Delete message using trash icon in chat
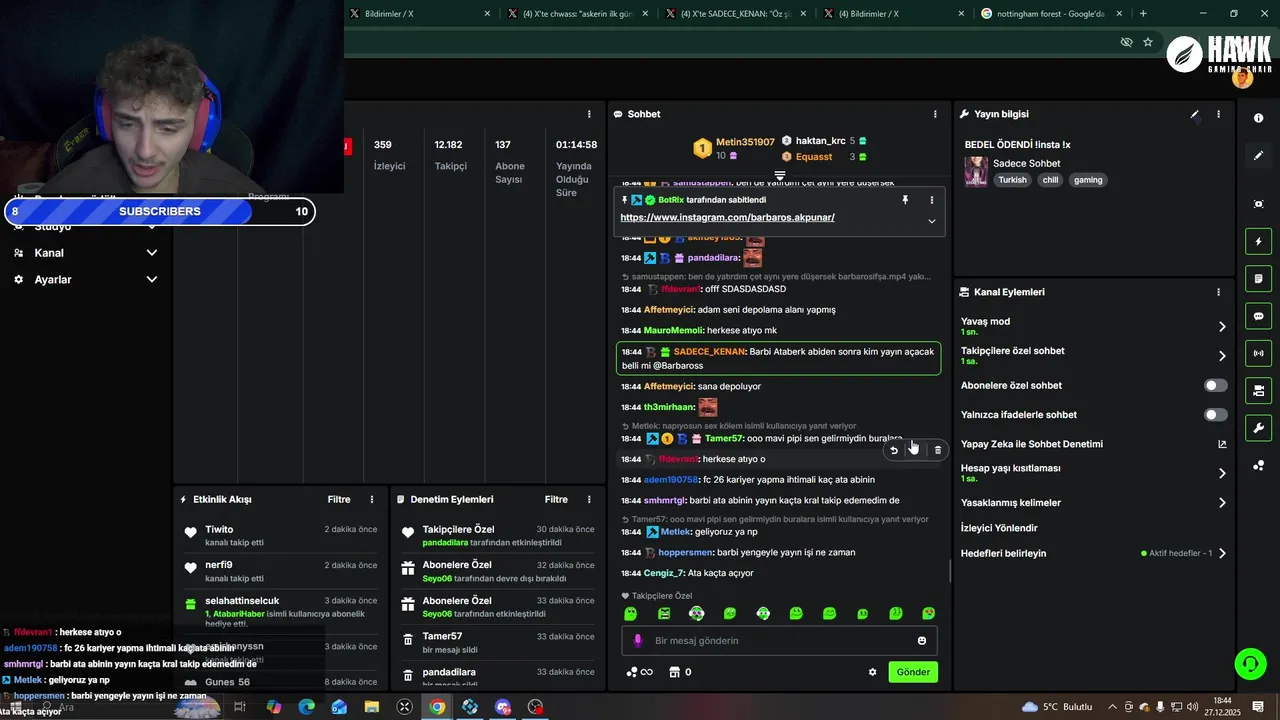 [x=937, y=450]
